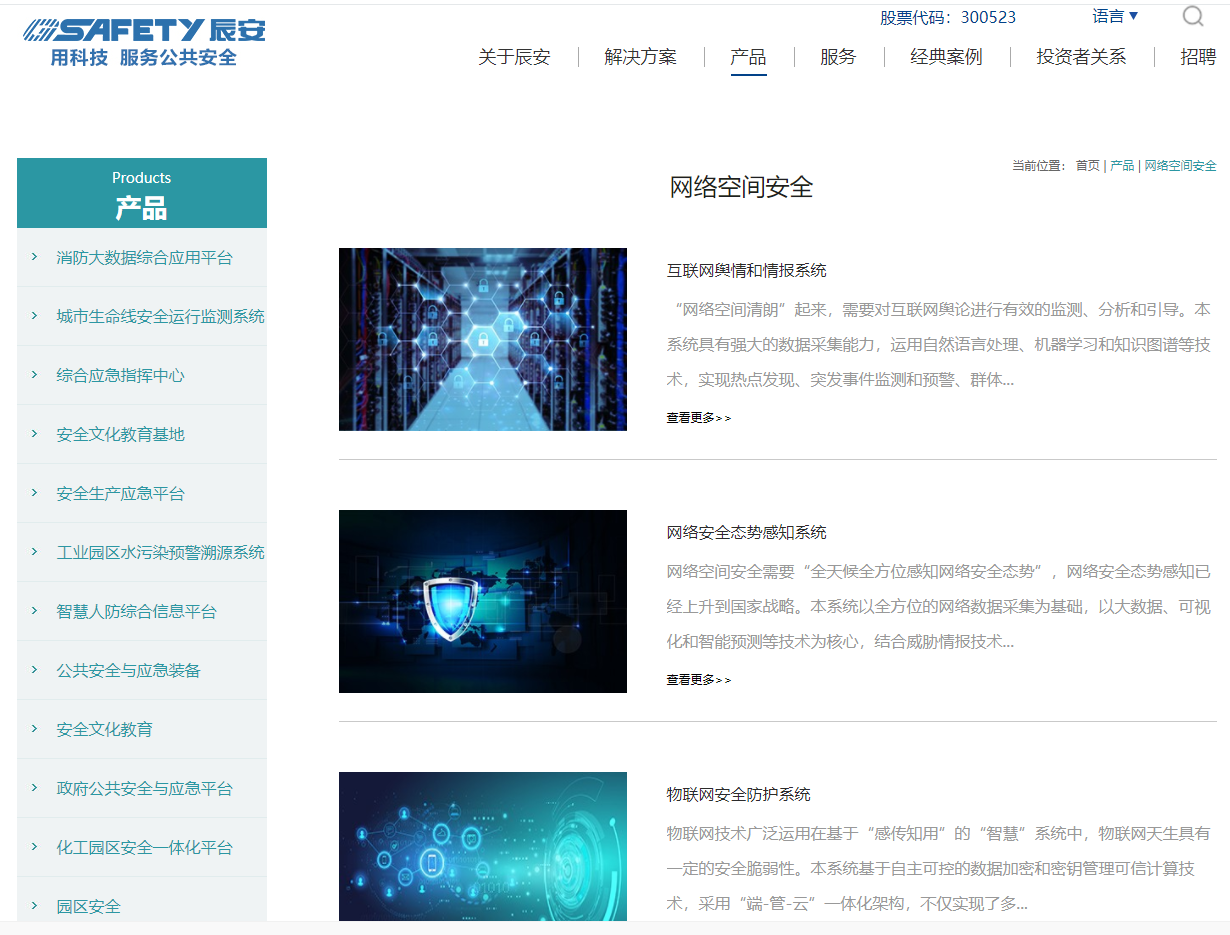The width and height of the screenshot is (1230, 935).
Task: Open 政府公共安全与应急平台 in sidebar
Action: point(144,789)
